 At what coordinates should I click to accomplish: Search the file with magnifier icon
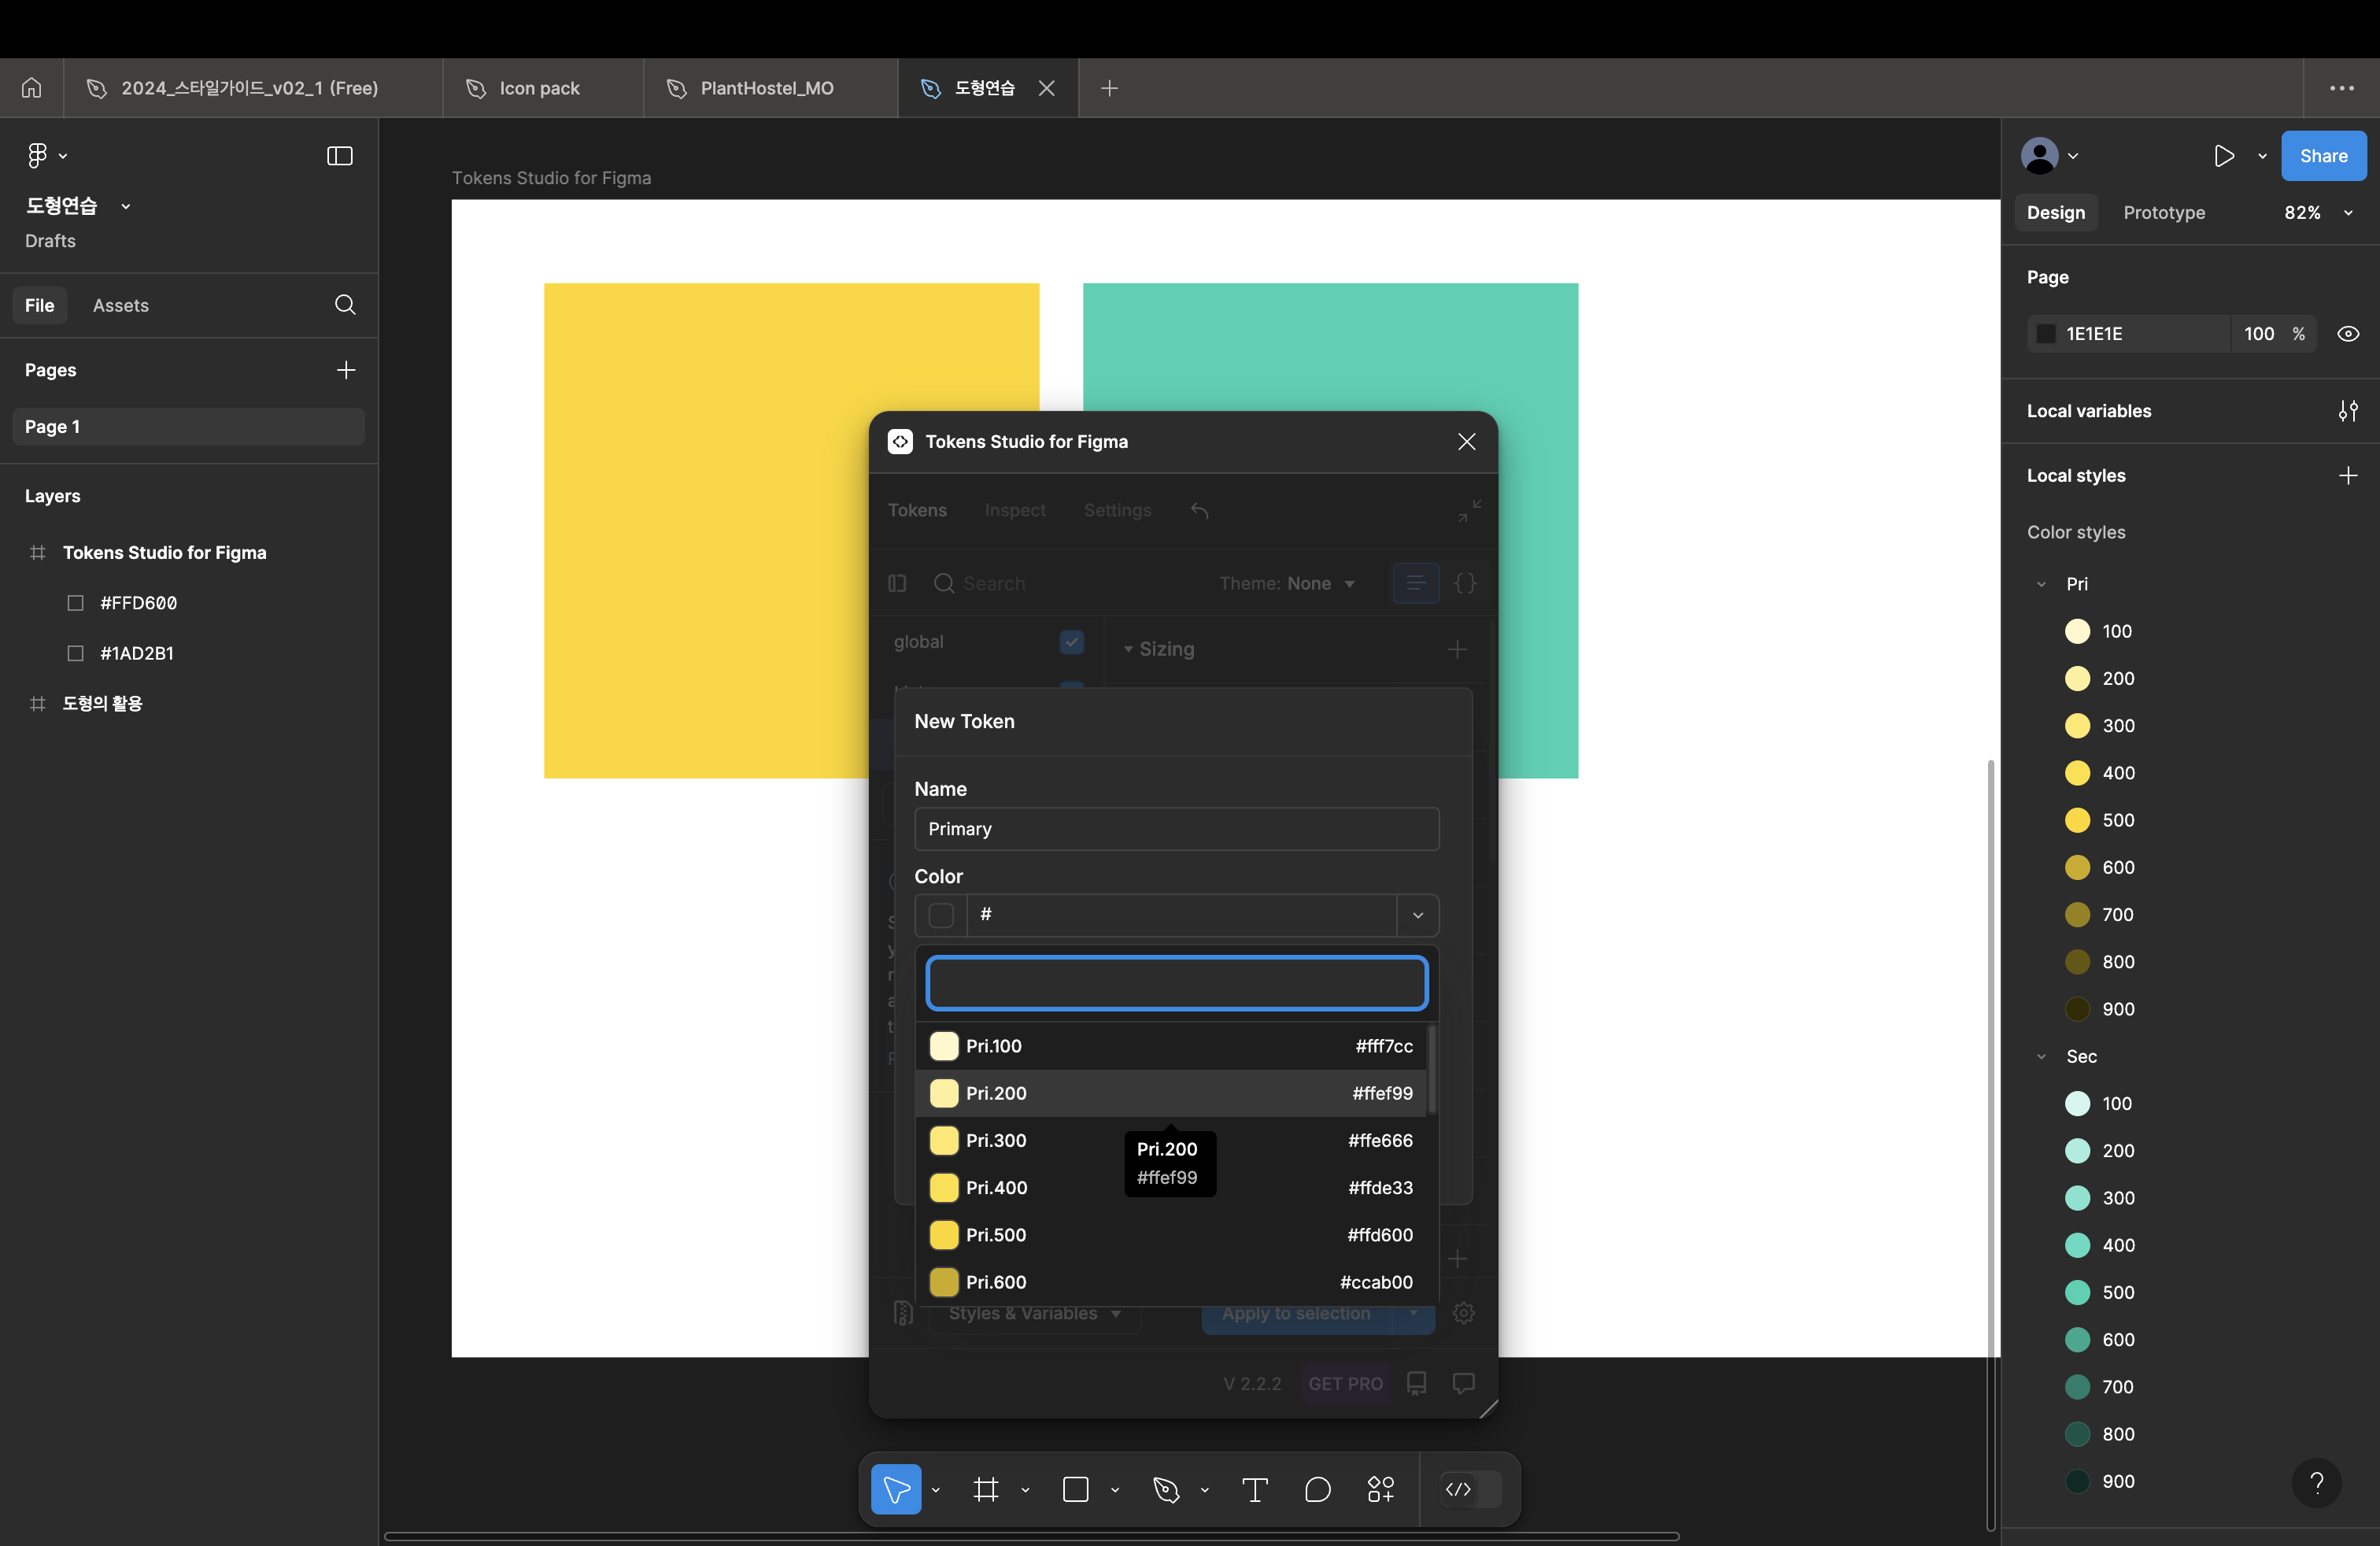[345, 305]
